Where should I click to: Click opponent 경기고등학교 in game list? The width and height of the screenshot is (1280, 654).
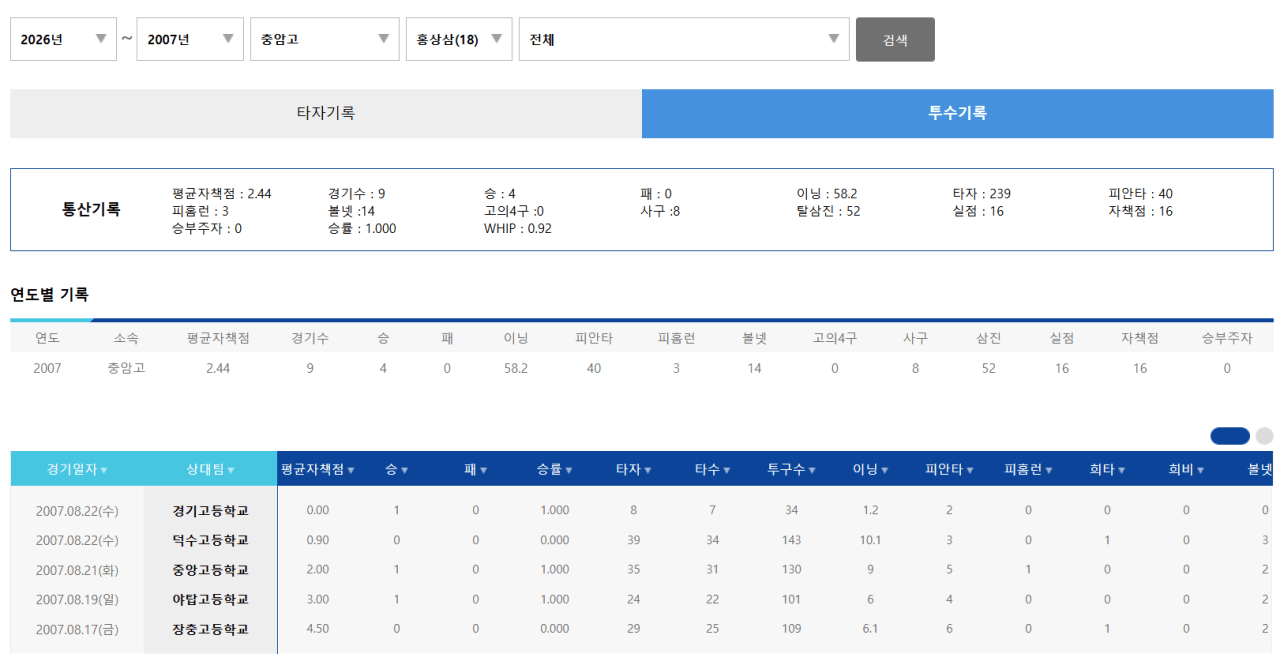pos(210,510)
